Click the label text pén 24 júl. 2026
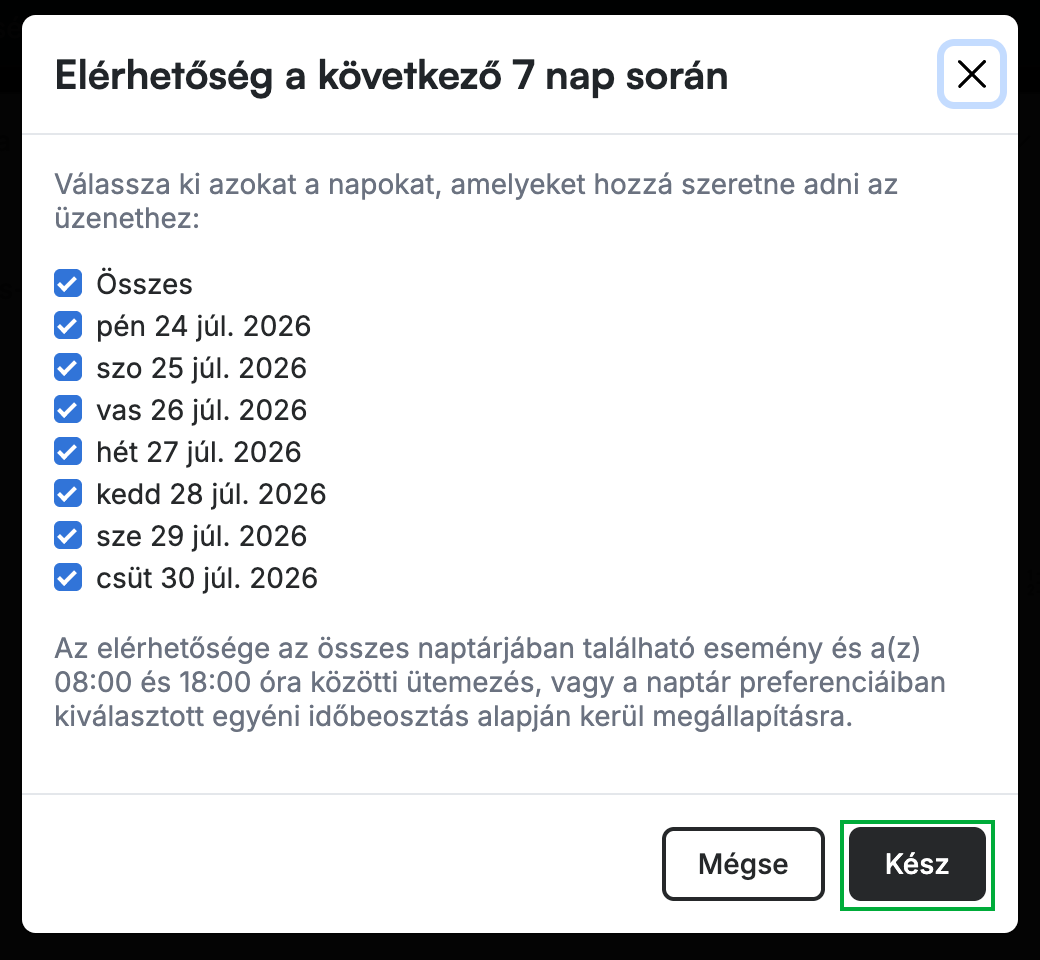This screenshot has width=1040, height=960. (204, 326)
